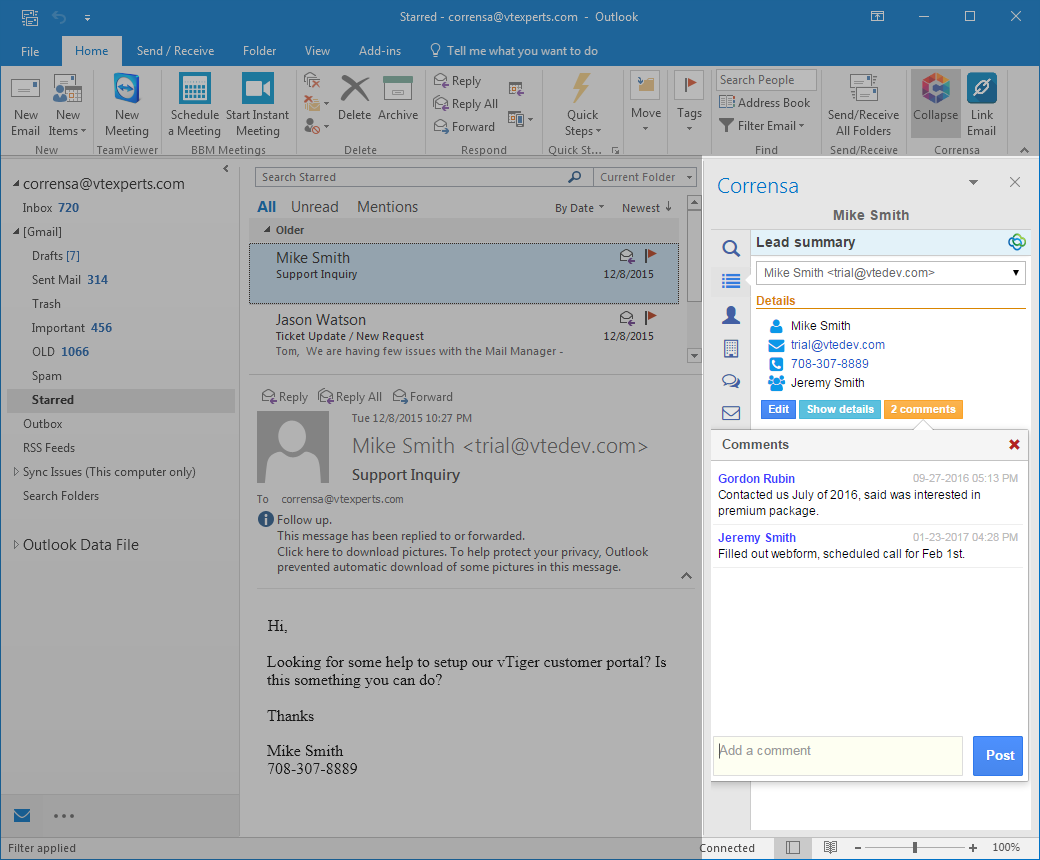This screenshot has width=1040, height=860.
Task: Click the reply-with-Meeting icon in Respond group
Action: point(516,88)
